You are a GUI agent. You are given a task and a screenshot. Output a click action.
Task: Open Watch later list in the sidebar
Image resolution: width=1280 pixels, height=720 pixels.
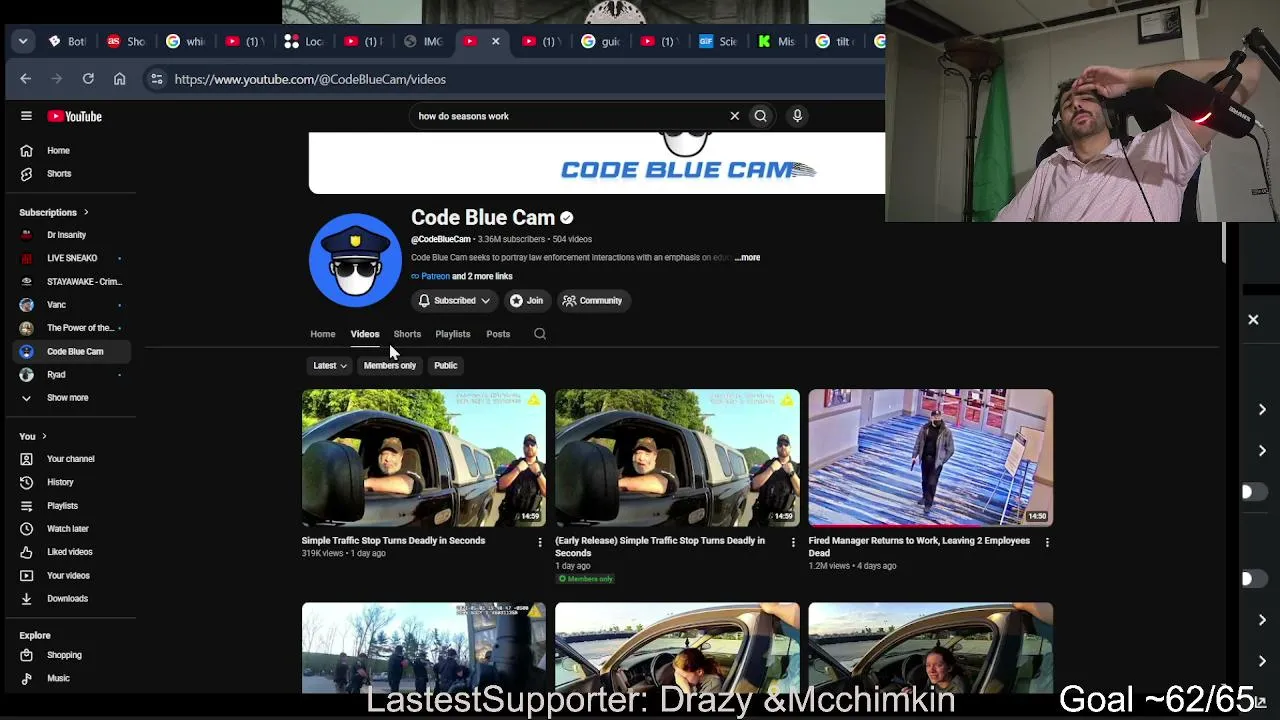coord(68,529)
